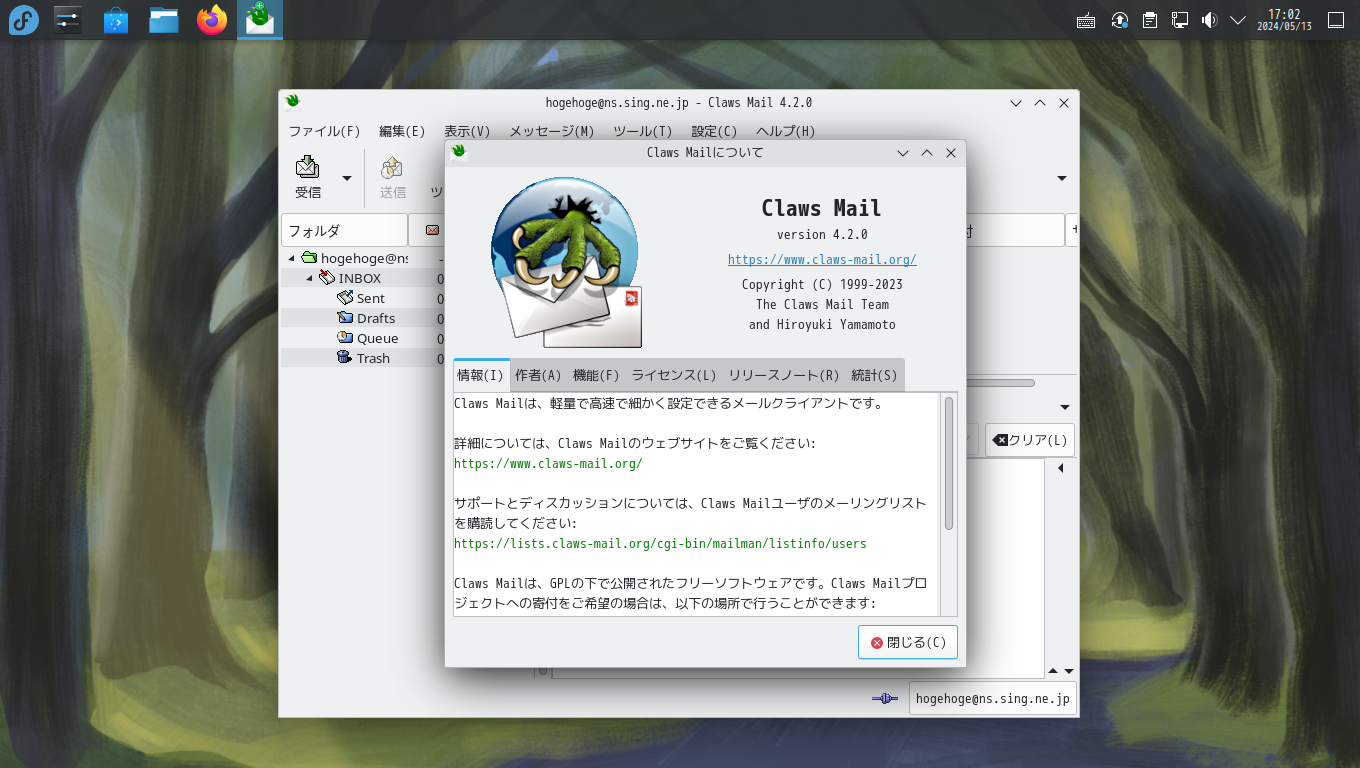
Task: Expand the hidden system tray icons arrow
Action: coord(1238,20)
